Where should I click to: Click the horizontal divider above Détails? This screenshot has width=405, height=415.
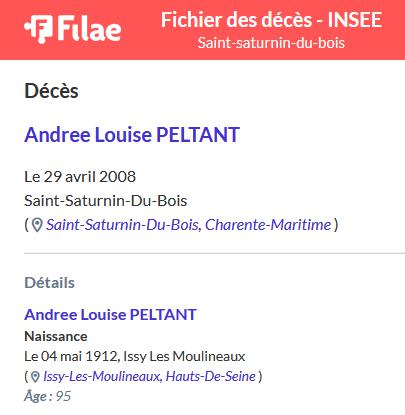[214, 253]
